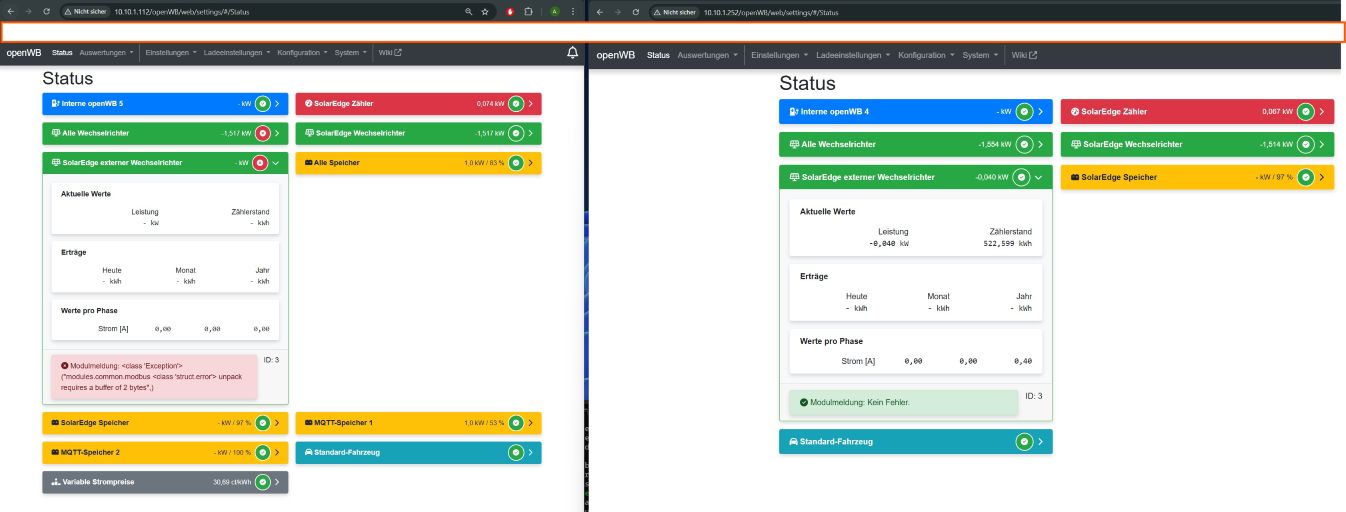Open Ladeeinstellungen menu in right window
Screen dimensions: 1346x512
point(852,55)
